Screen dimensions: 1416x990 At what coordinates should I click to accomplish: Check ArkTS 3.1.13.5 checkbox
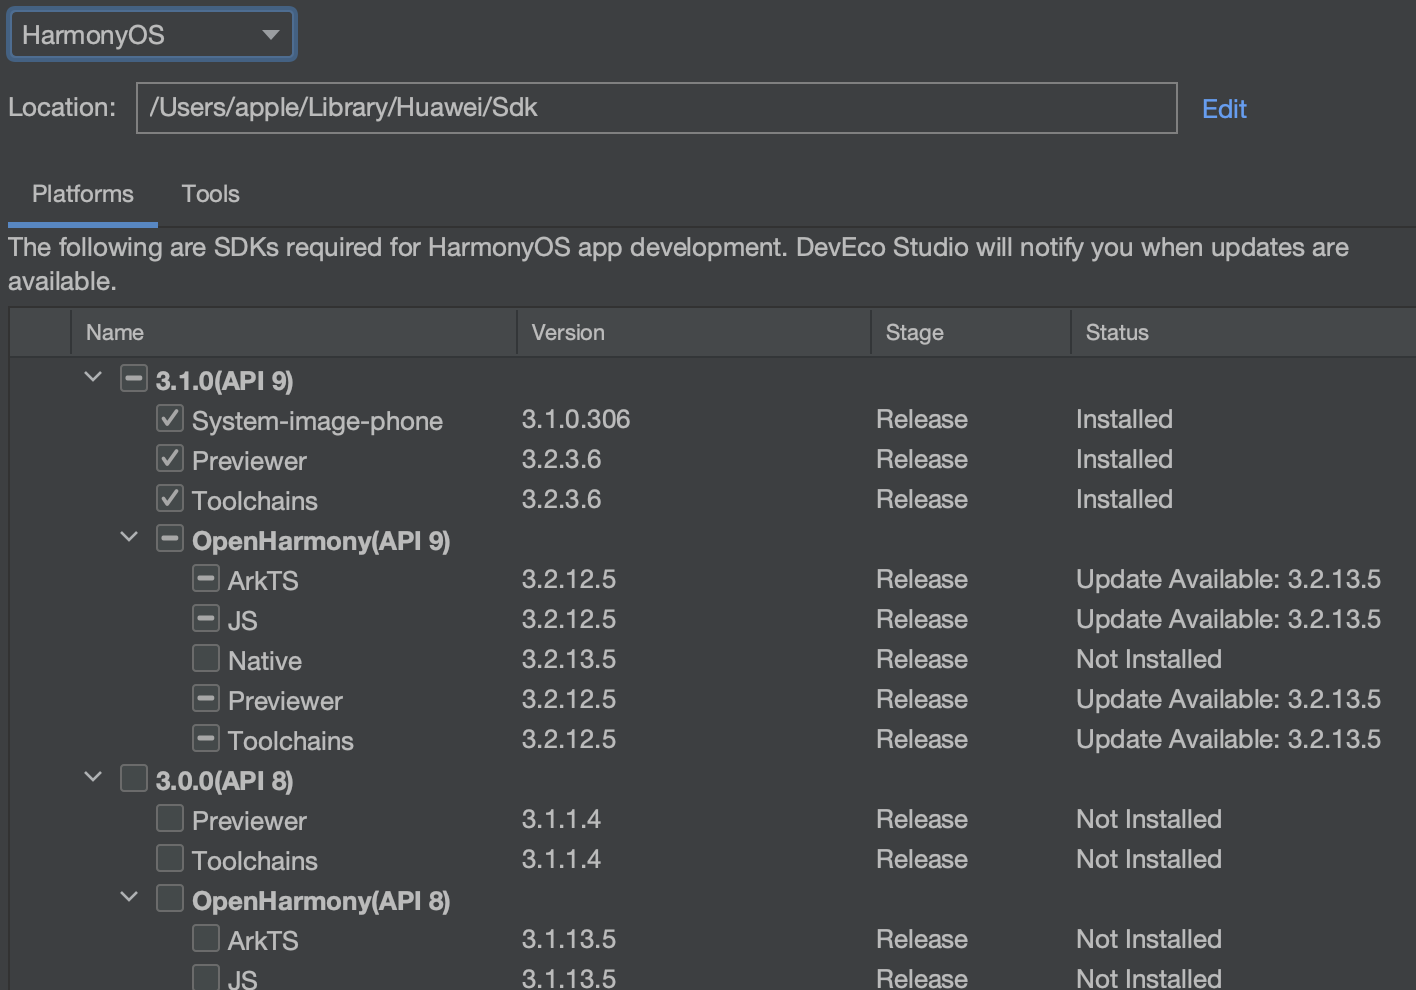pyautogui.click(x=206, y=938)
